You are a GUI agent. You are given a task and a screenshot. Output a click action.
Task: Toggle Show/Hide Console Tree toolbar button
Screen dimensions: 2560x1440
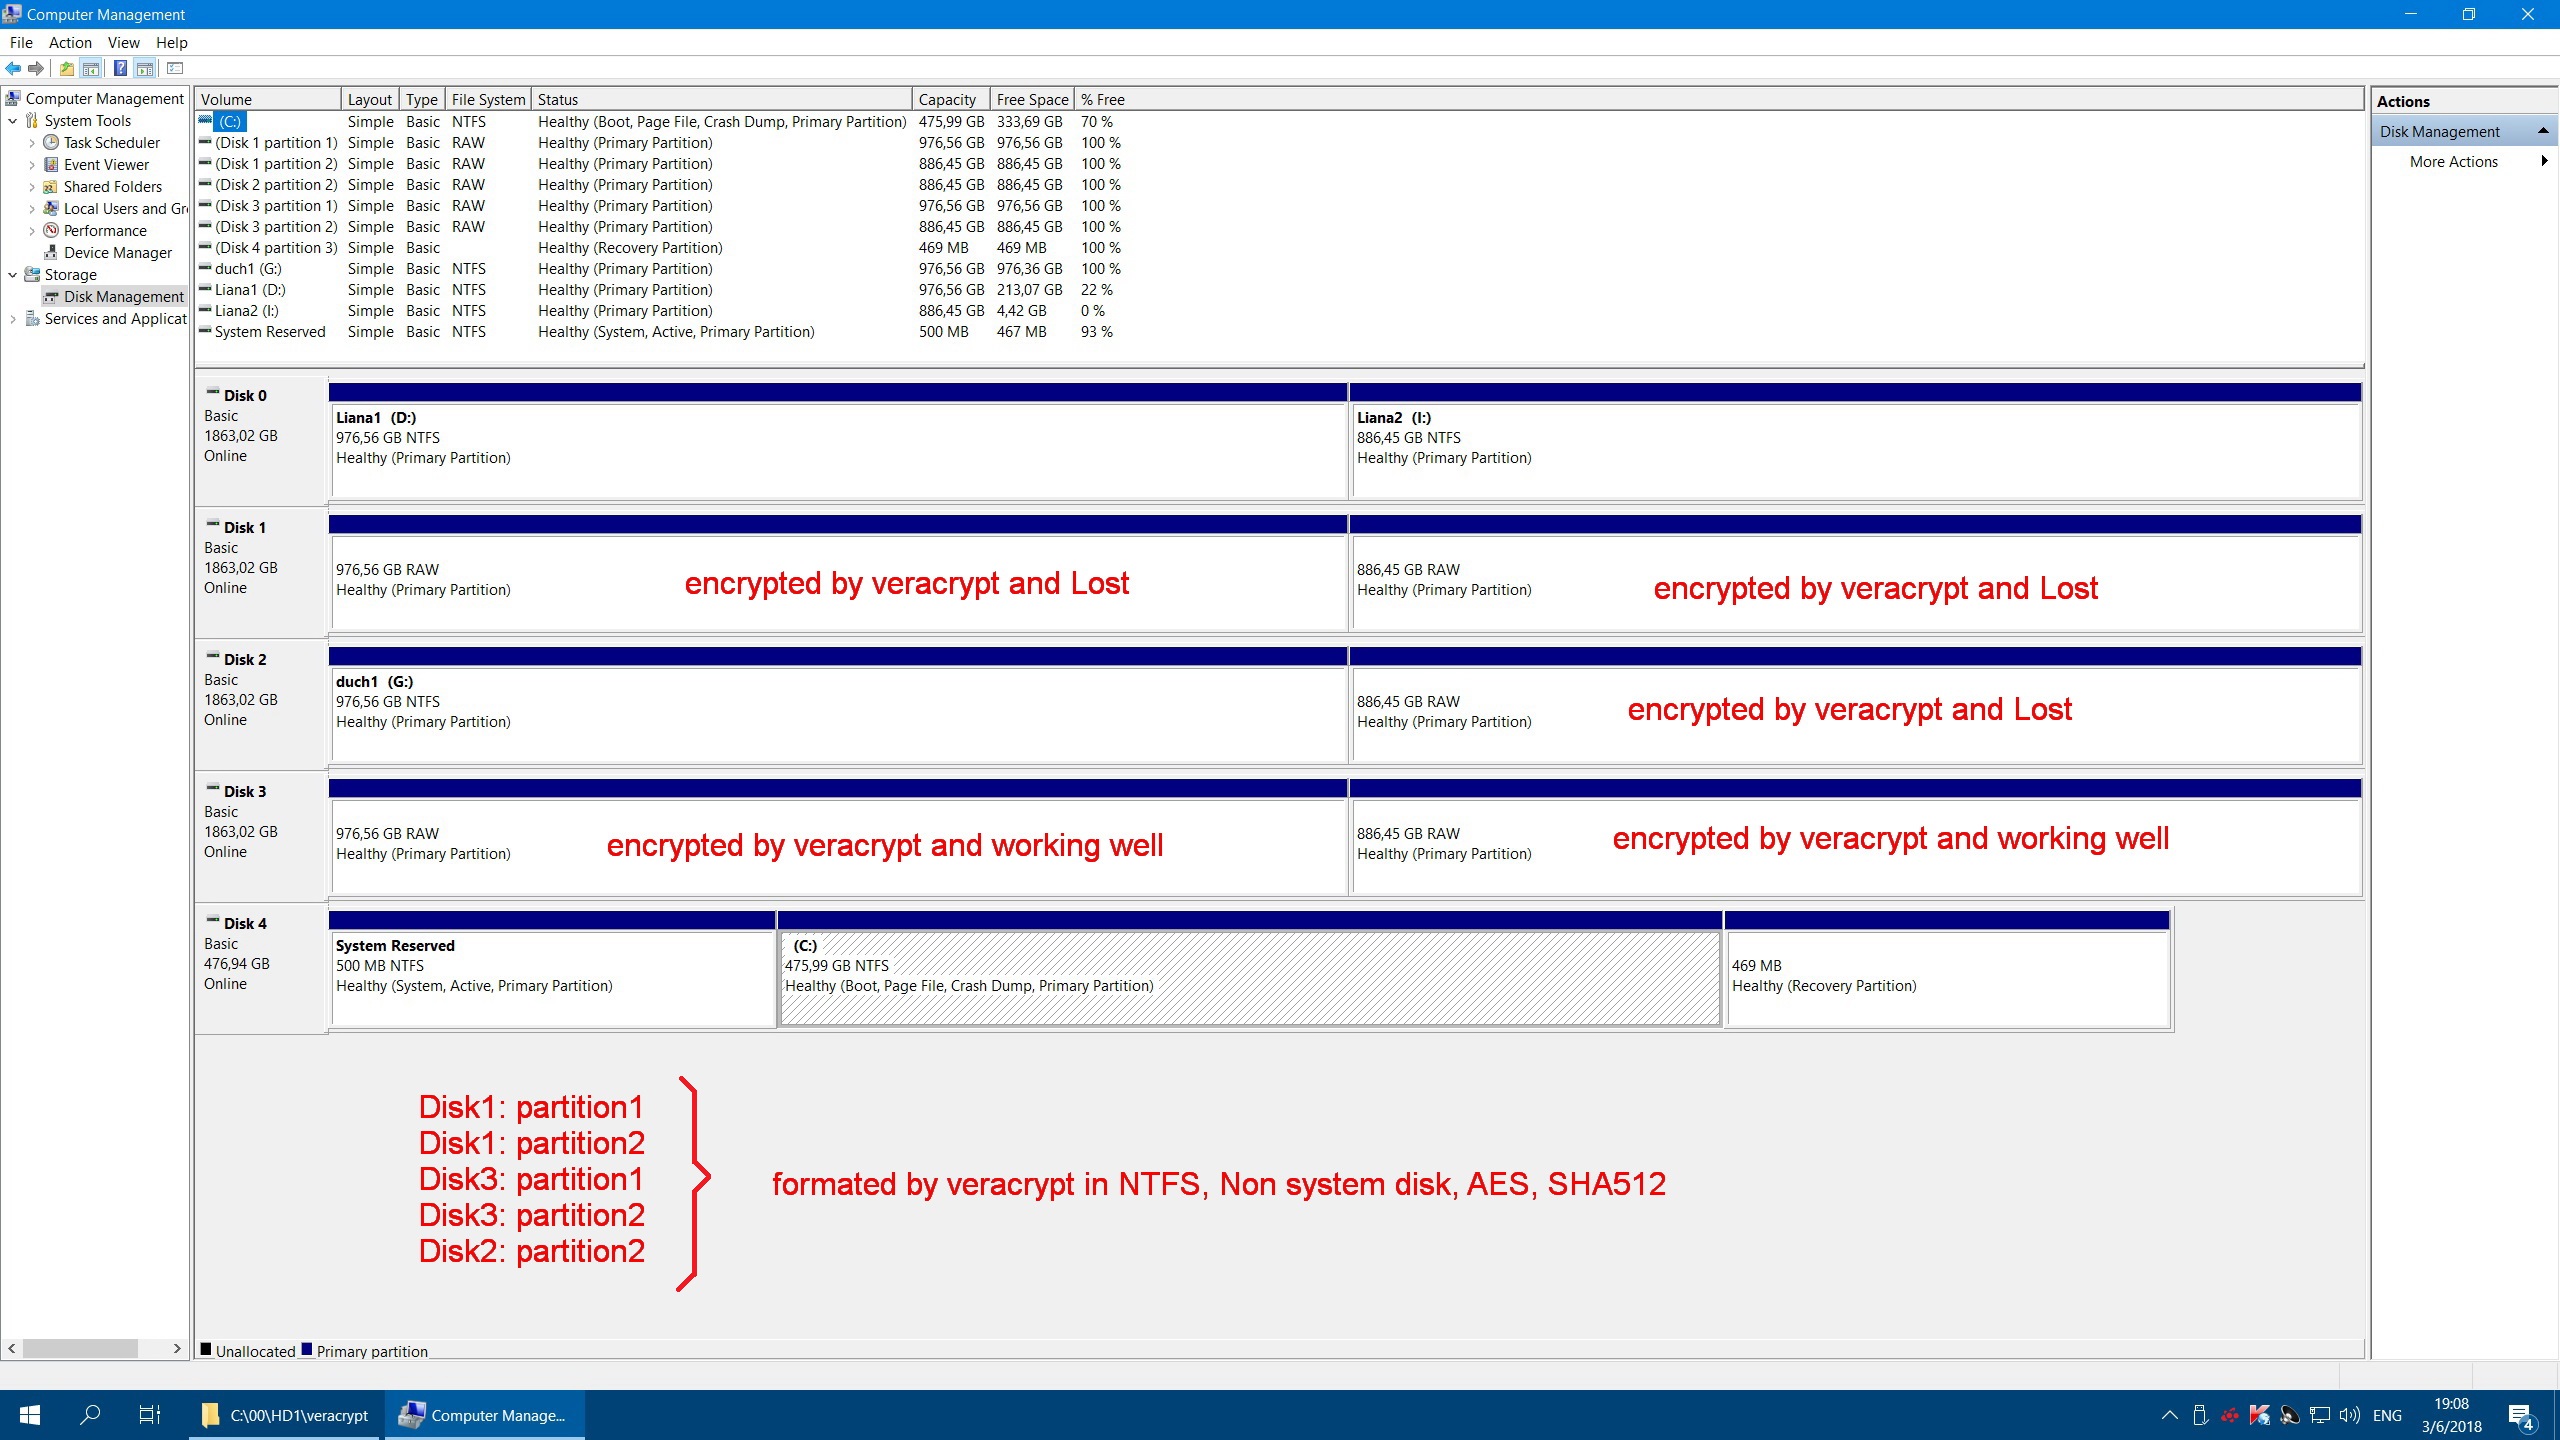click(x=91, y=69)
